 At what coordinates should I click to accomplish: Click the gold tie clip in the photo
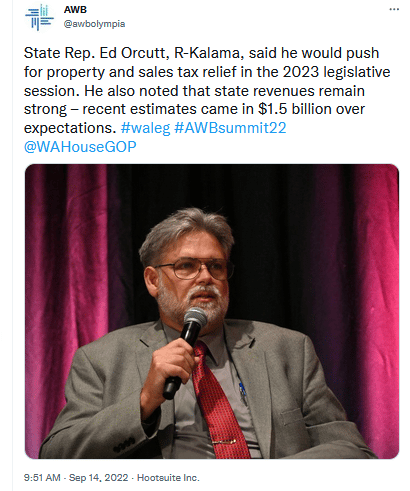tap(224, 442)
